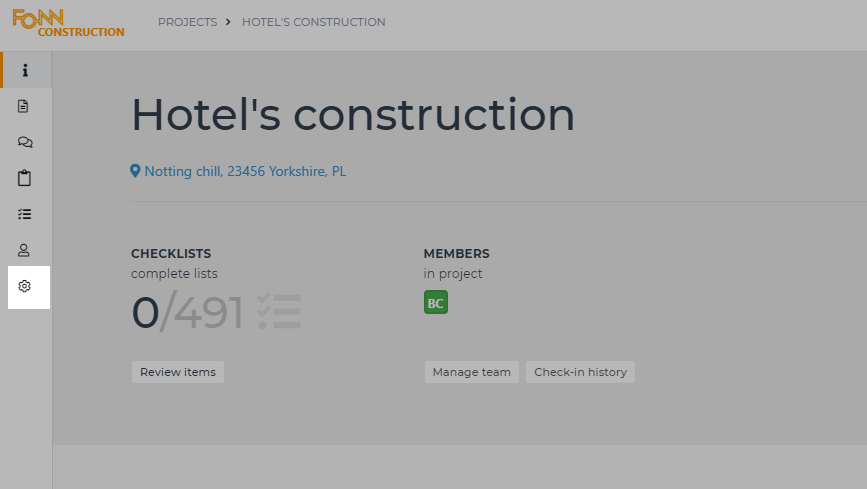
Task: Open the members person sidebar icon
Action: click(x=25, y=250)
